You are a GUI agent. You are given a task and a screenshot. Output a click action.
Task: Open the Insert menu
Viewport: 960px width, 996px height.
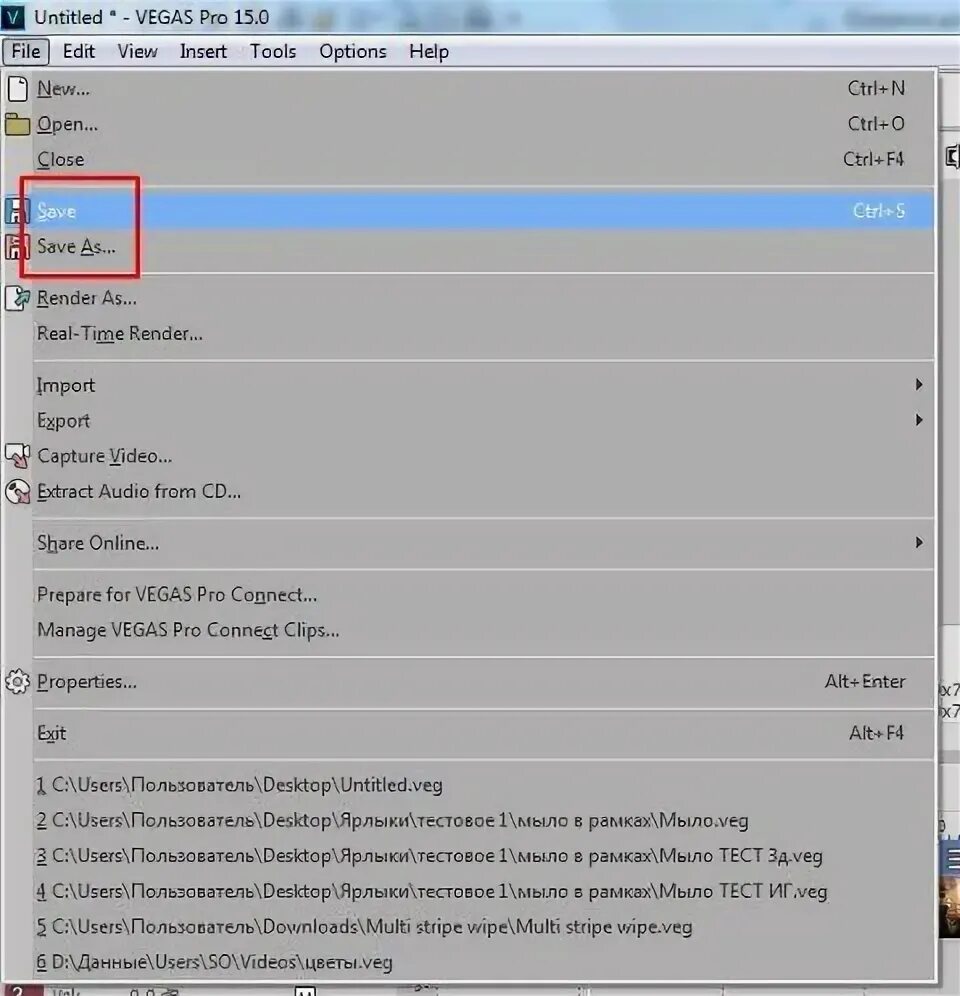click(203, 51)
